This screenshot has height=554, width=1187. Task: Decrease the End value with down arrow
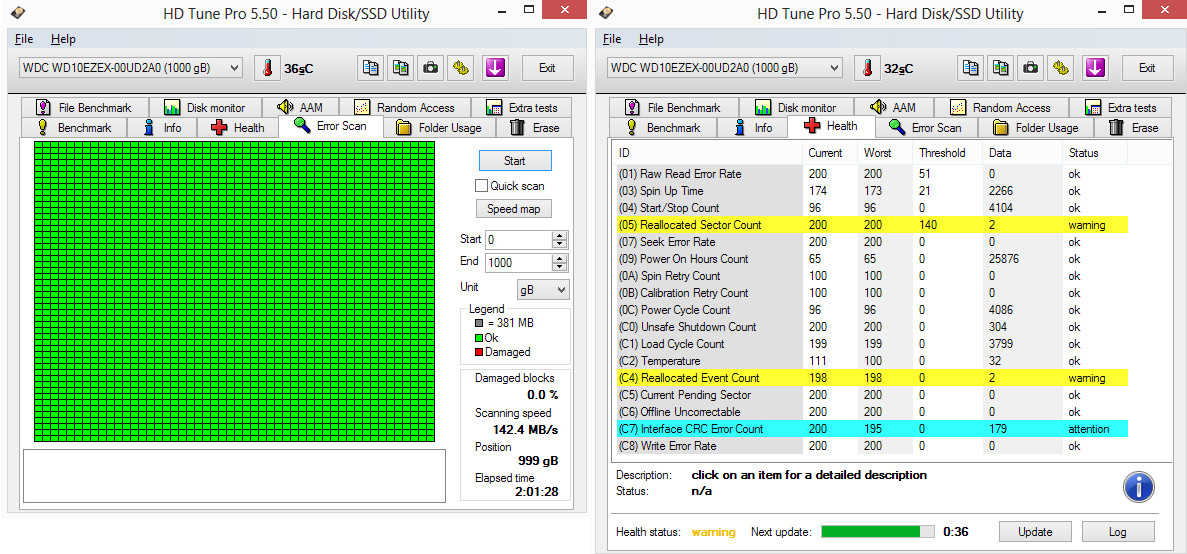coord(559,267)
